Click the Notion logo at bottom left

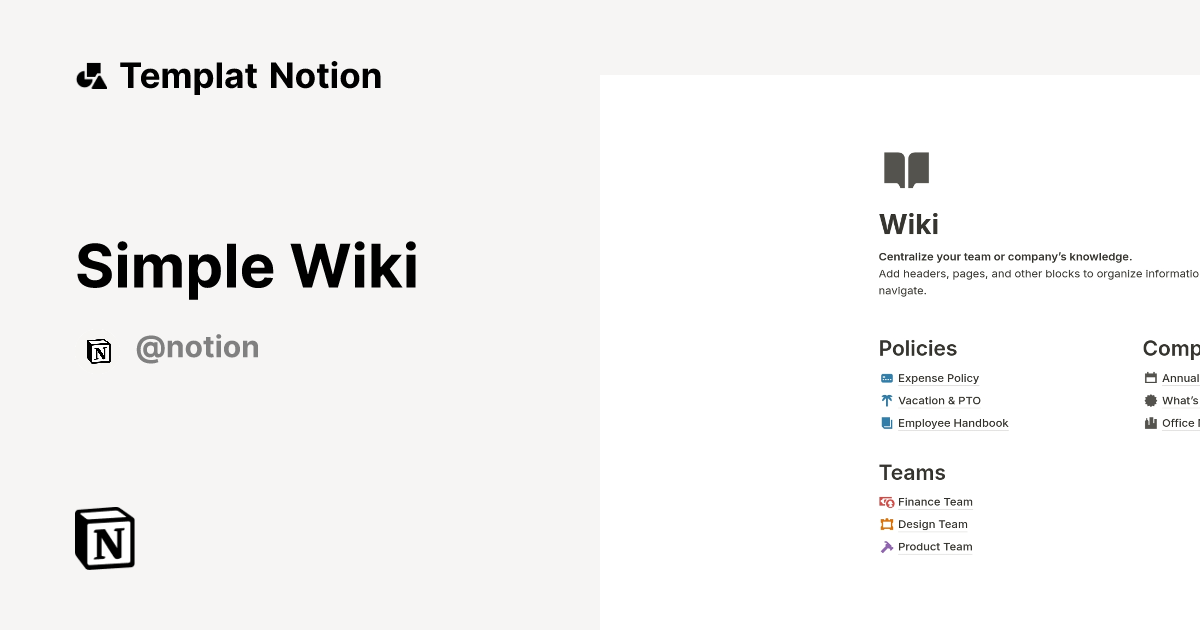(x=104, y=538)
